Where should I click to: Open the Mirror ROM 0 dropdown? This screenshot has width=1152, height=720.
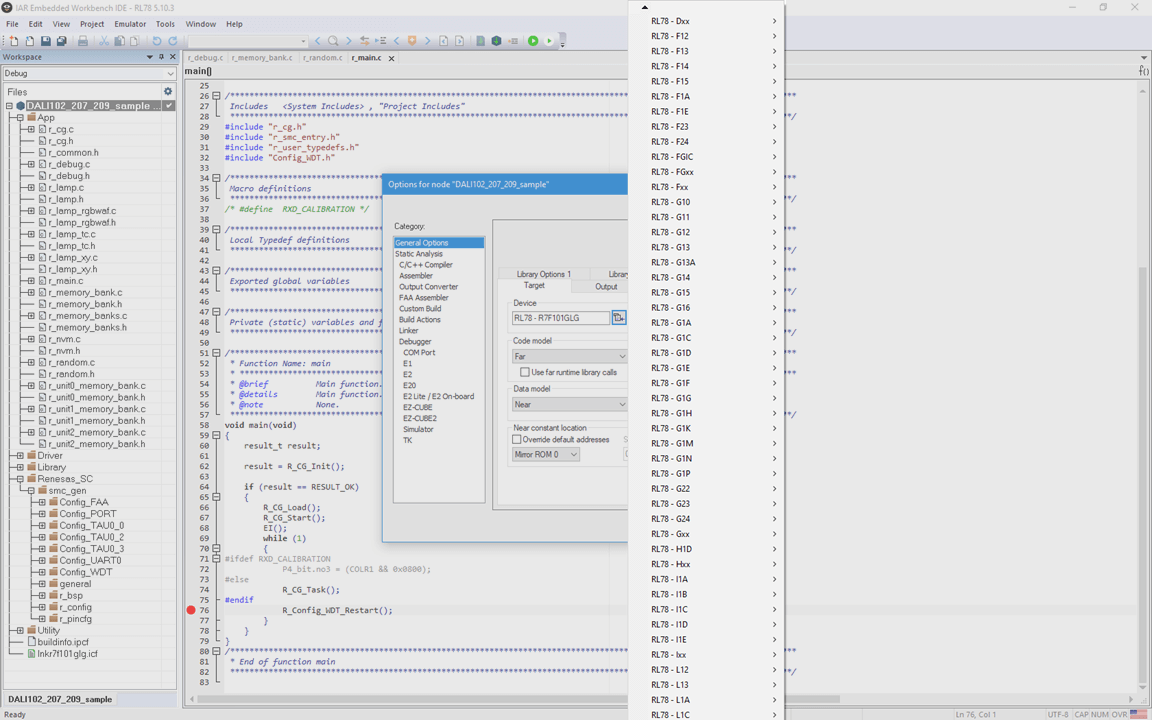[546, 455]
